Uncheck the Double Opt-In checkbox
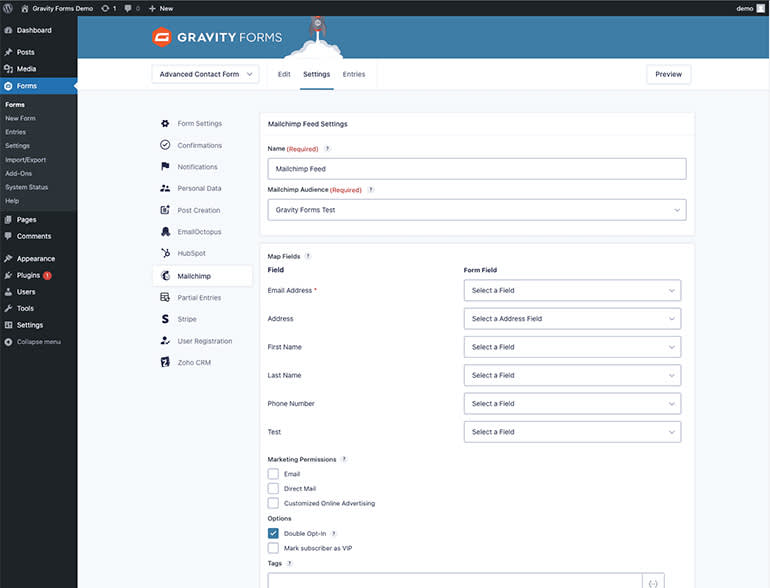Screen dimensions: 770x588 tap(273, 533)
